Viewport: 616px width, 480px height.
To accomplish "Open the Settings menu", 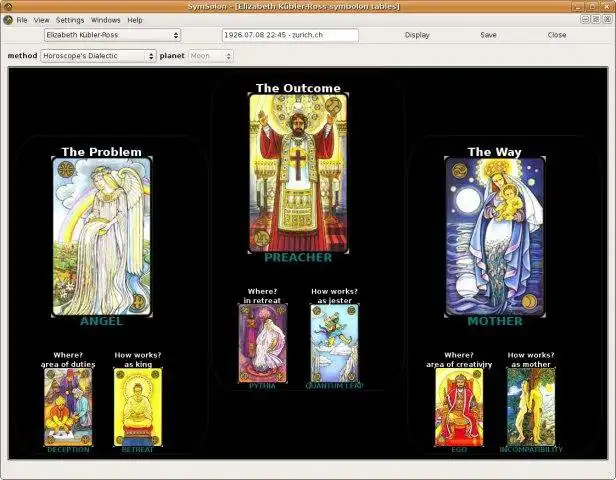I will point(70,20).
